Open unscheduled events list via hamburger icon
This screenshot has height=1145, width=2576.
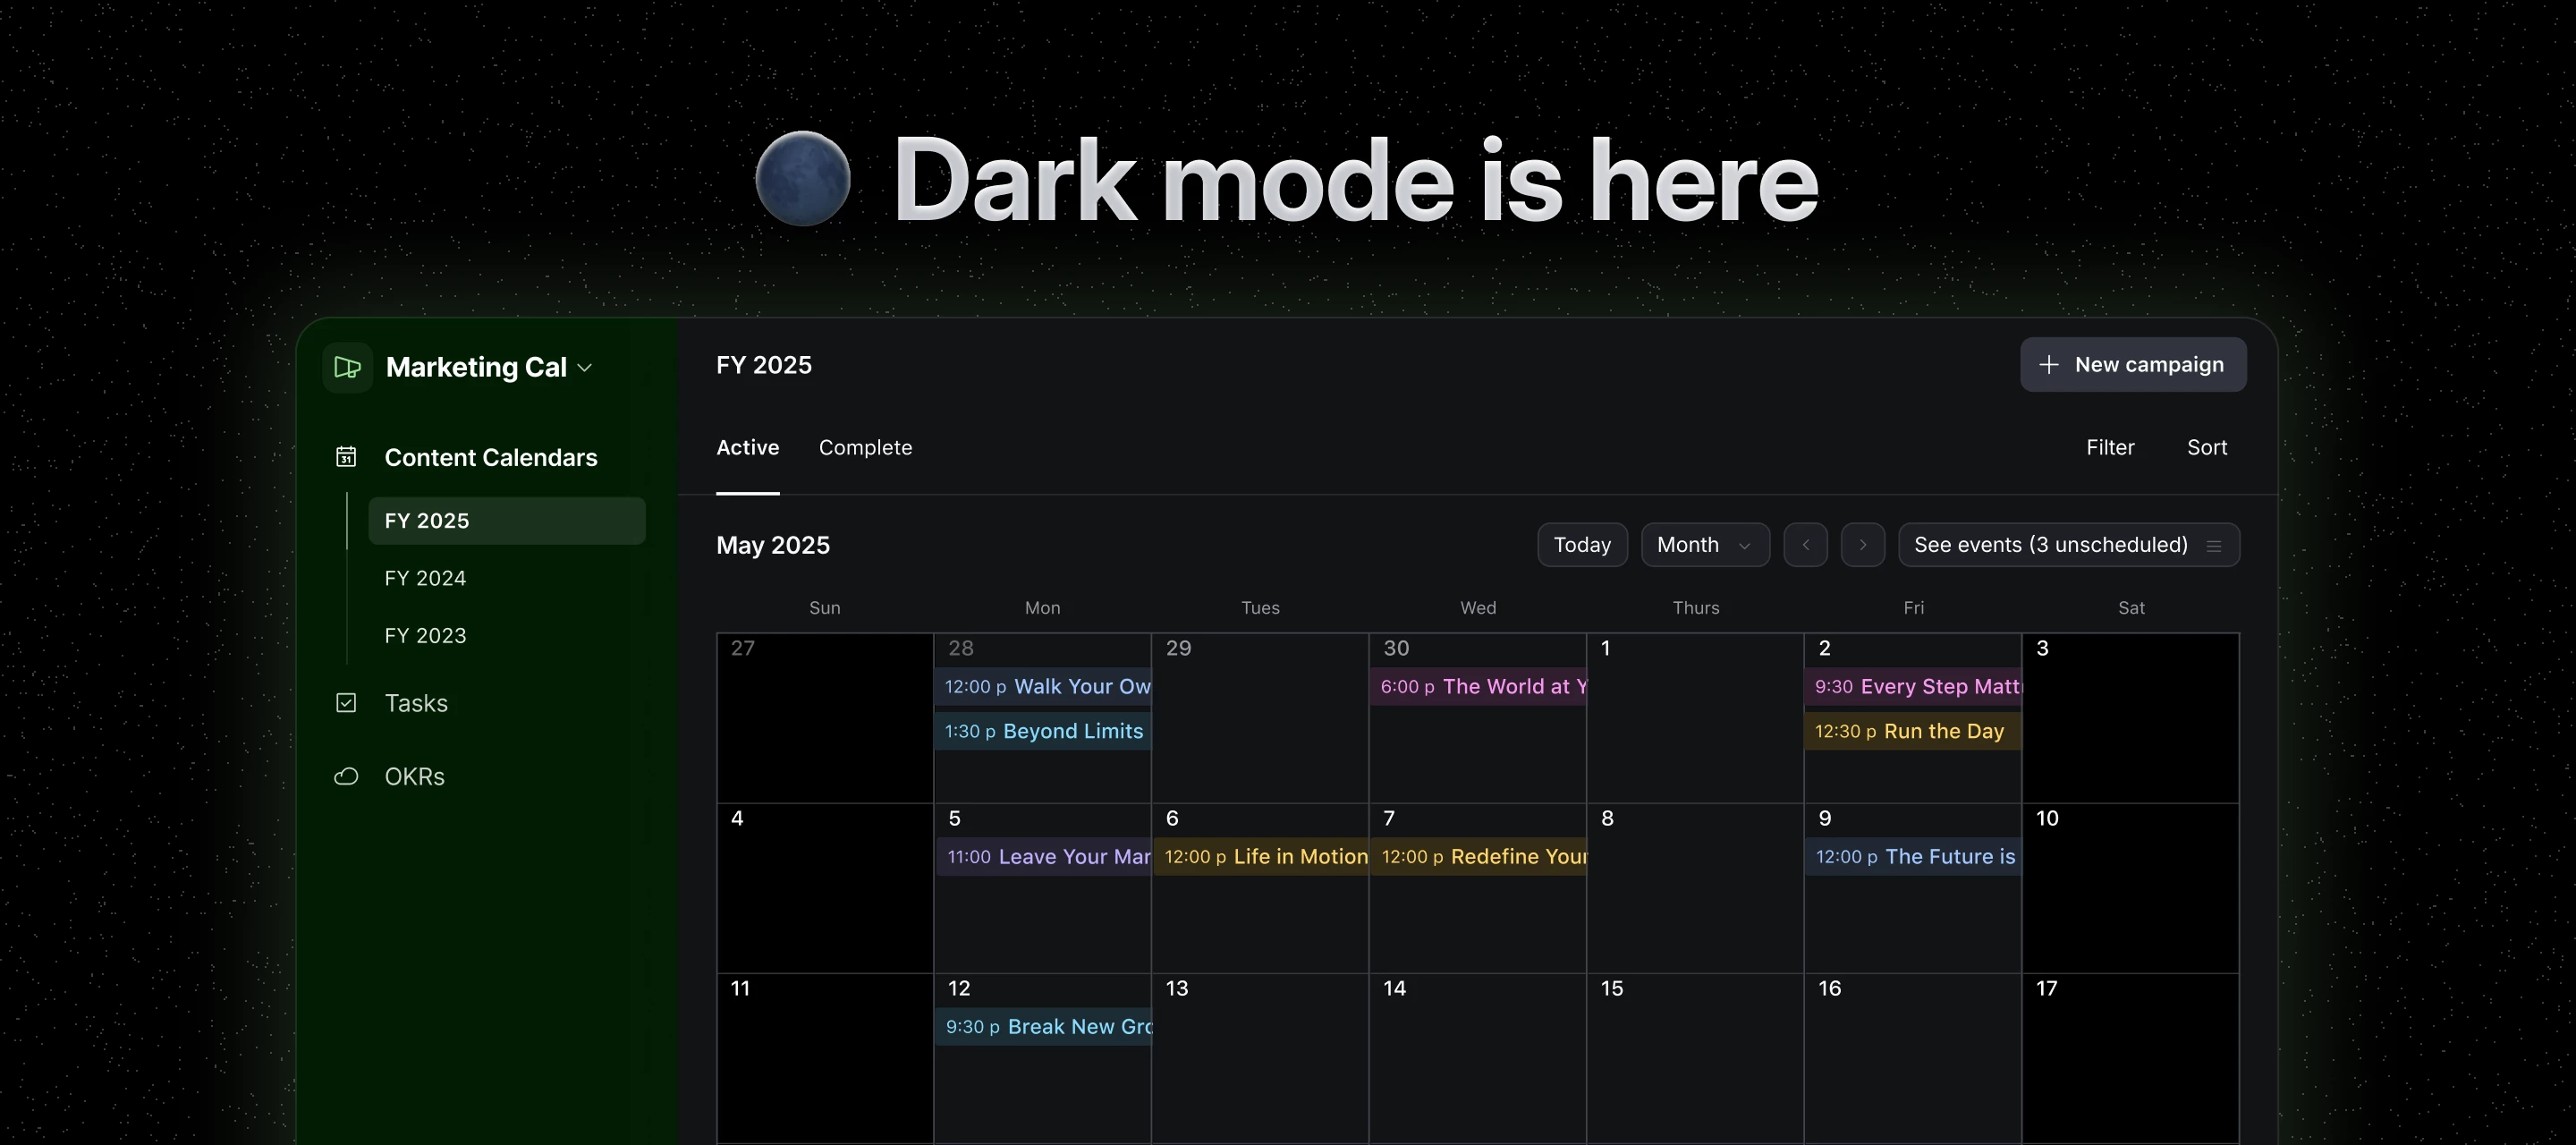click(x=2215, y=545)
